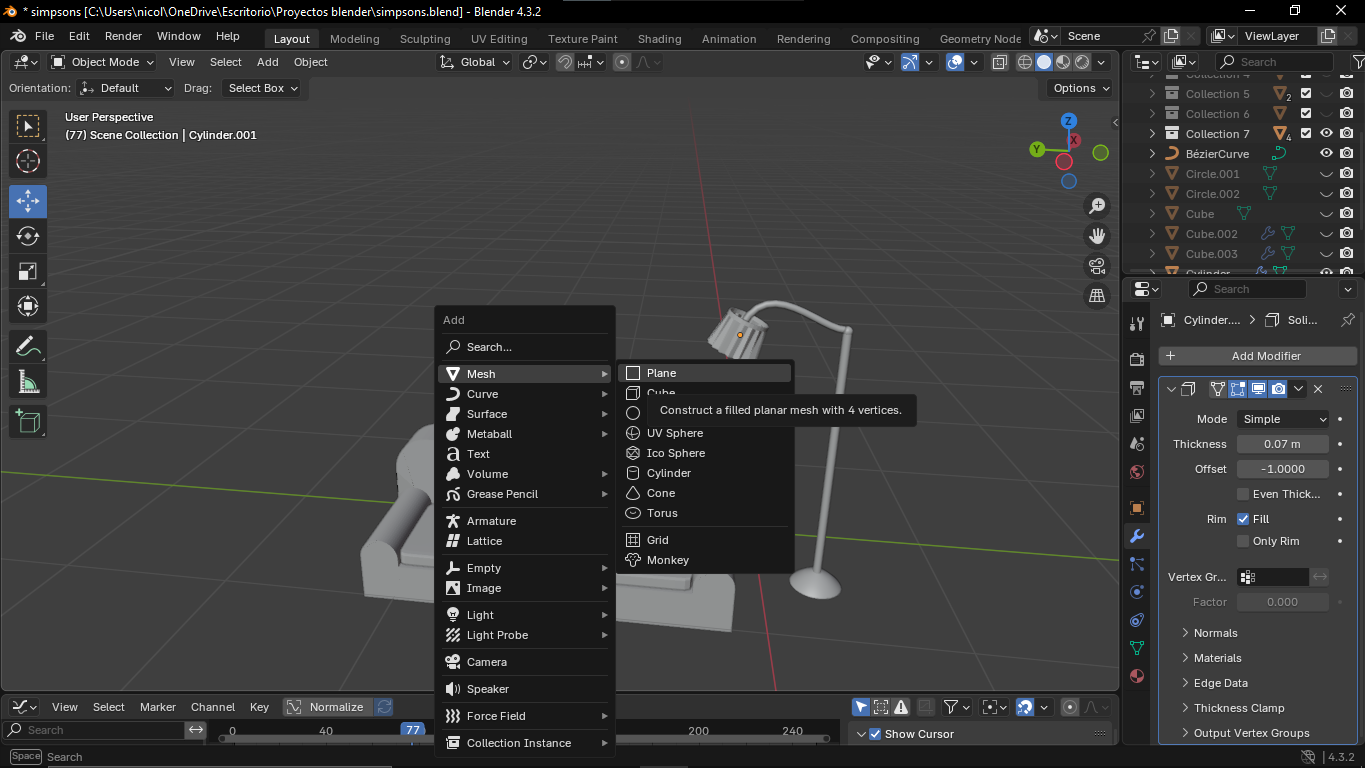Toggle Collection 7 visibility eye
Viewport: 1365px width, 768px height.
(1326, 133)
